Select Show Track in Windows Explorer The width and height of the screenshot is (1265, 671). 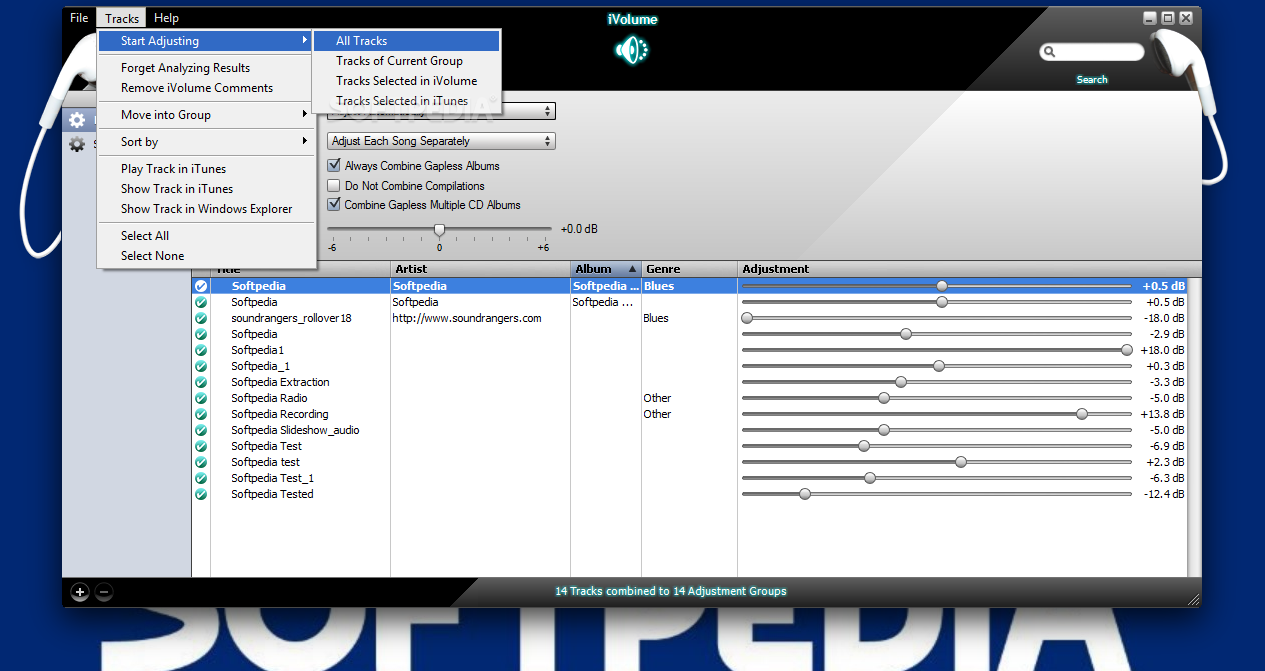[207, 209]
